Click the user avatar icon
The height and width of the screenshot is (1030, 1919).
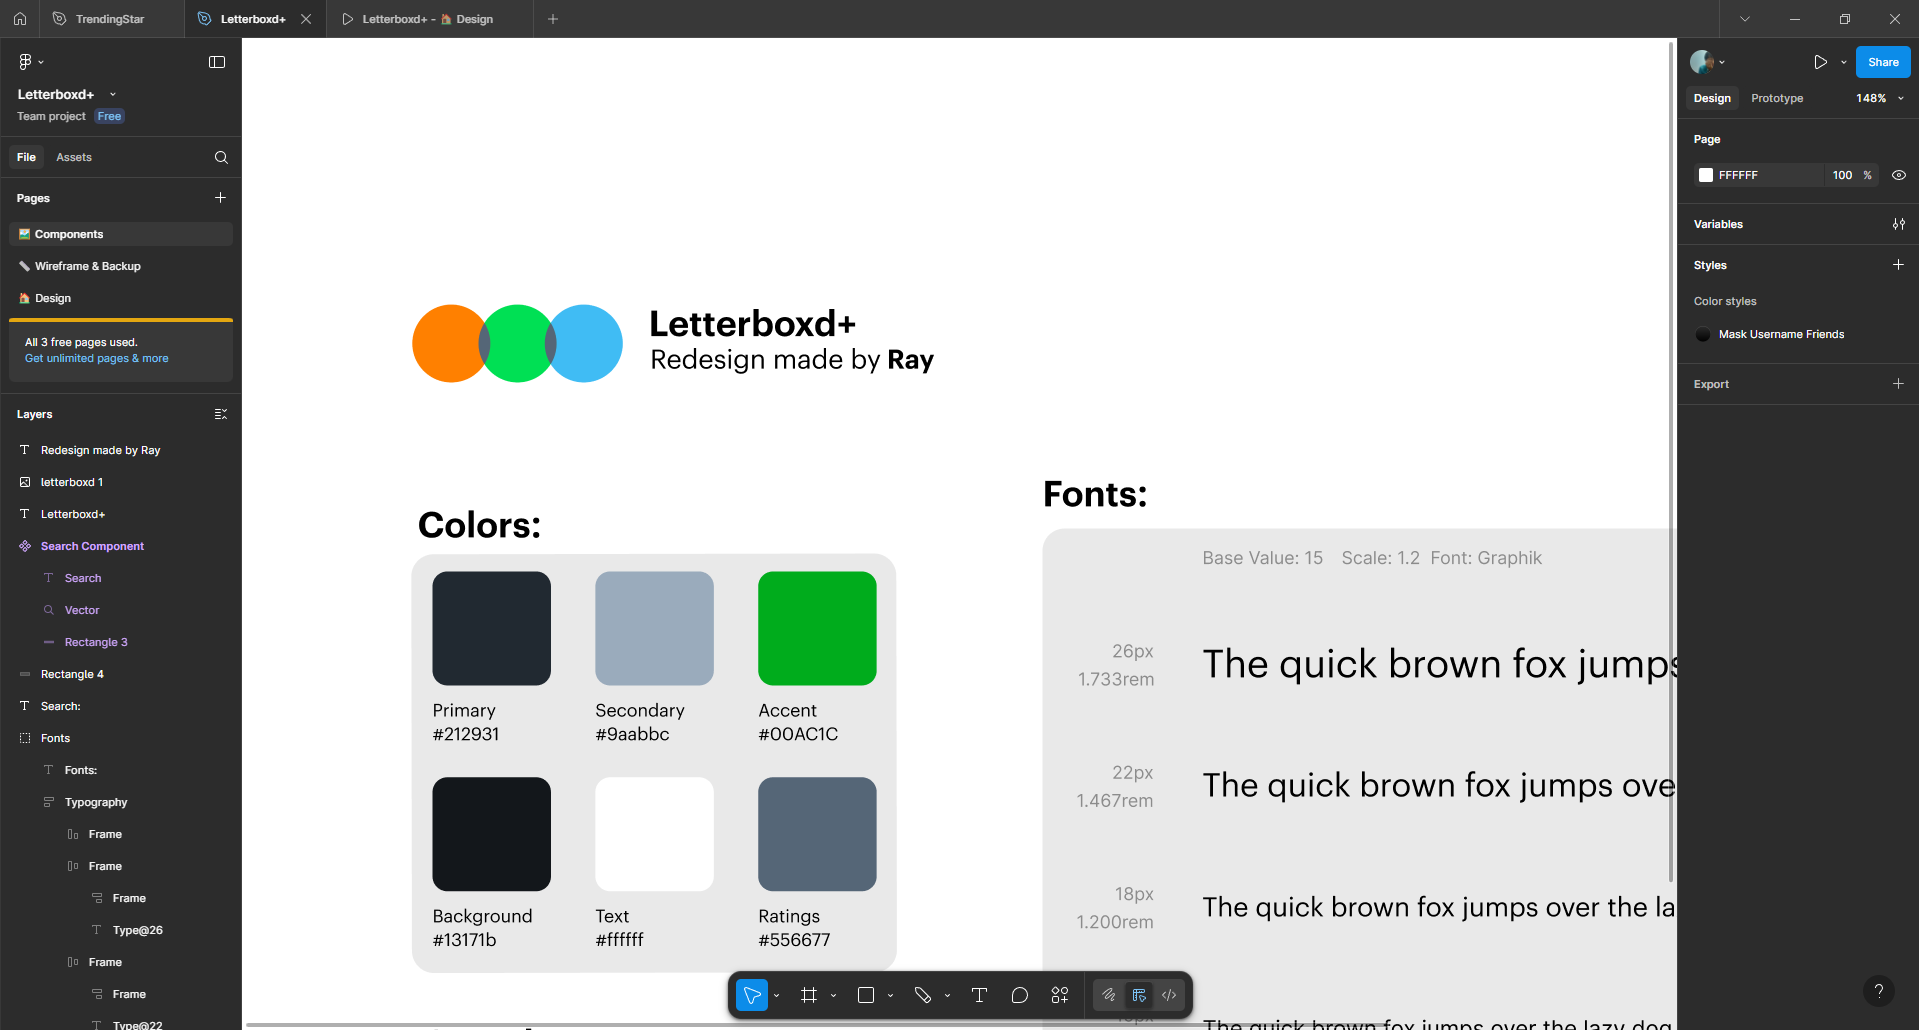tap(1701, 62)
